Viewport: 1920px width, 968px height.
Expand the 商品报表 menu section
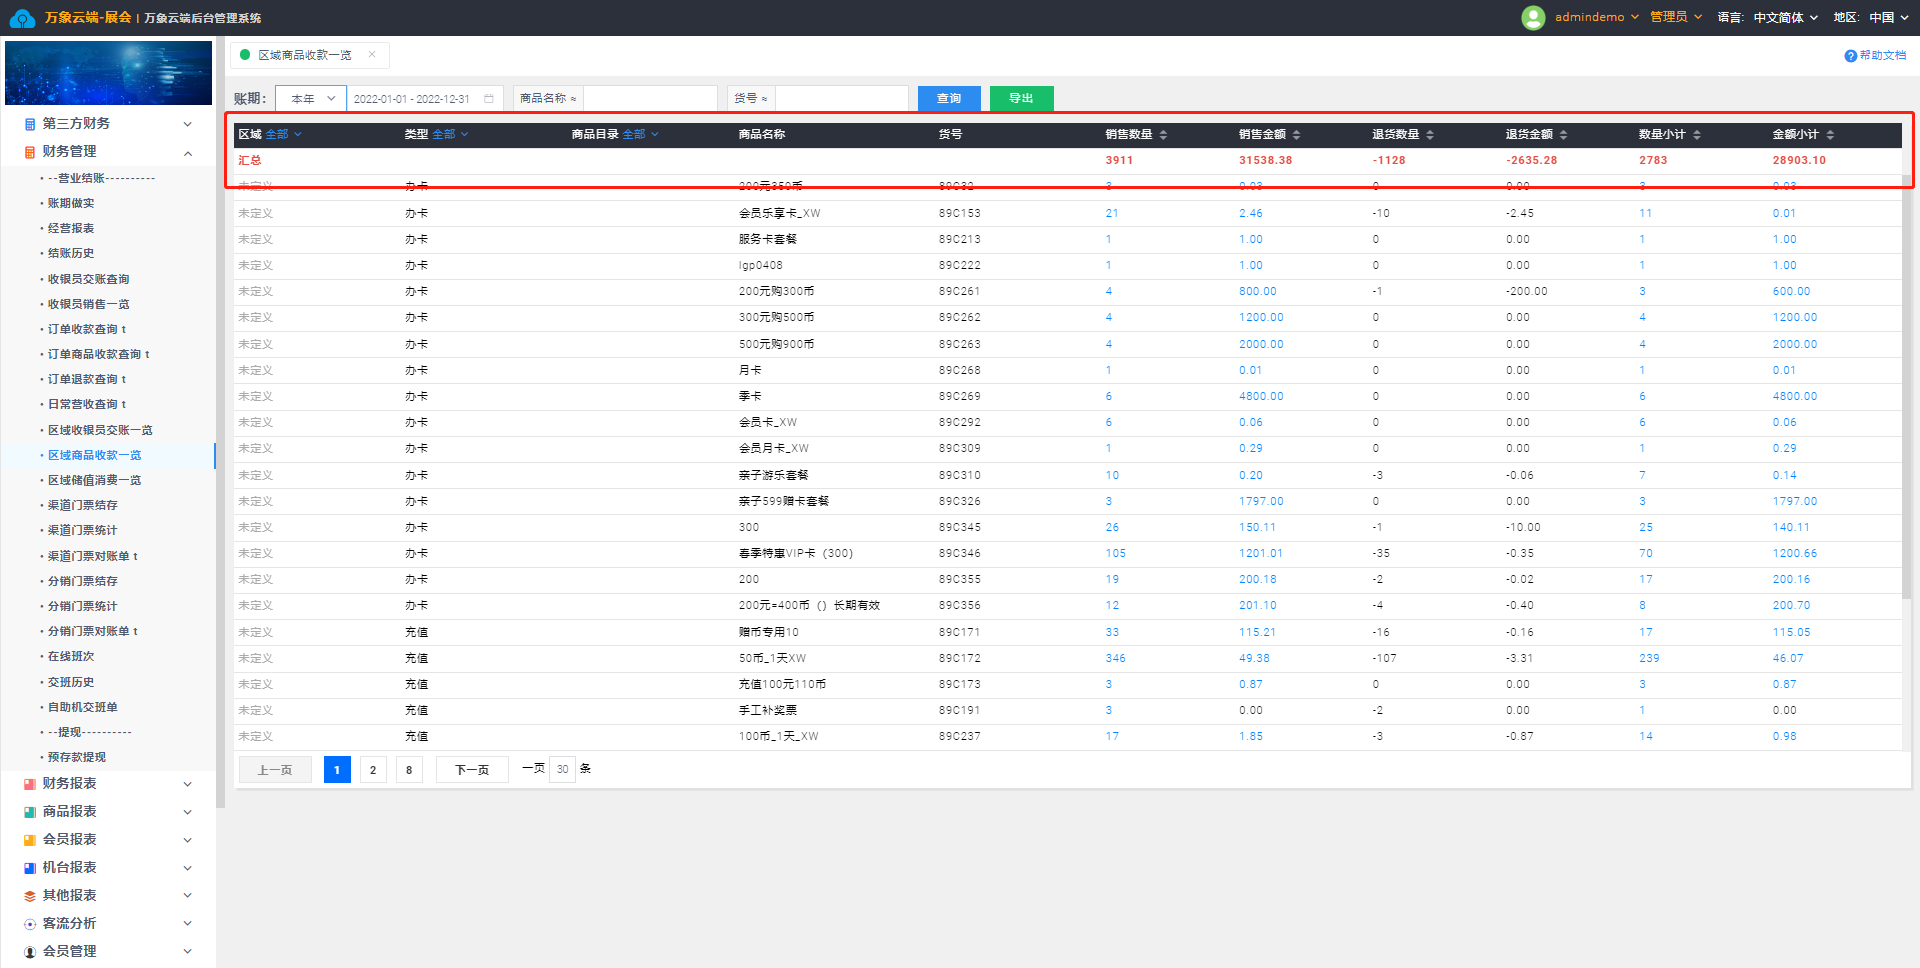187,812
